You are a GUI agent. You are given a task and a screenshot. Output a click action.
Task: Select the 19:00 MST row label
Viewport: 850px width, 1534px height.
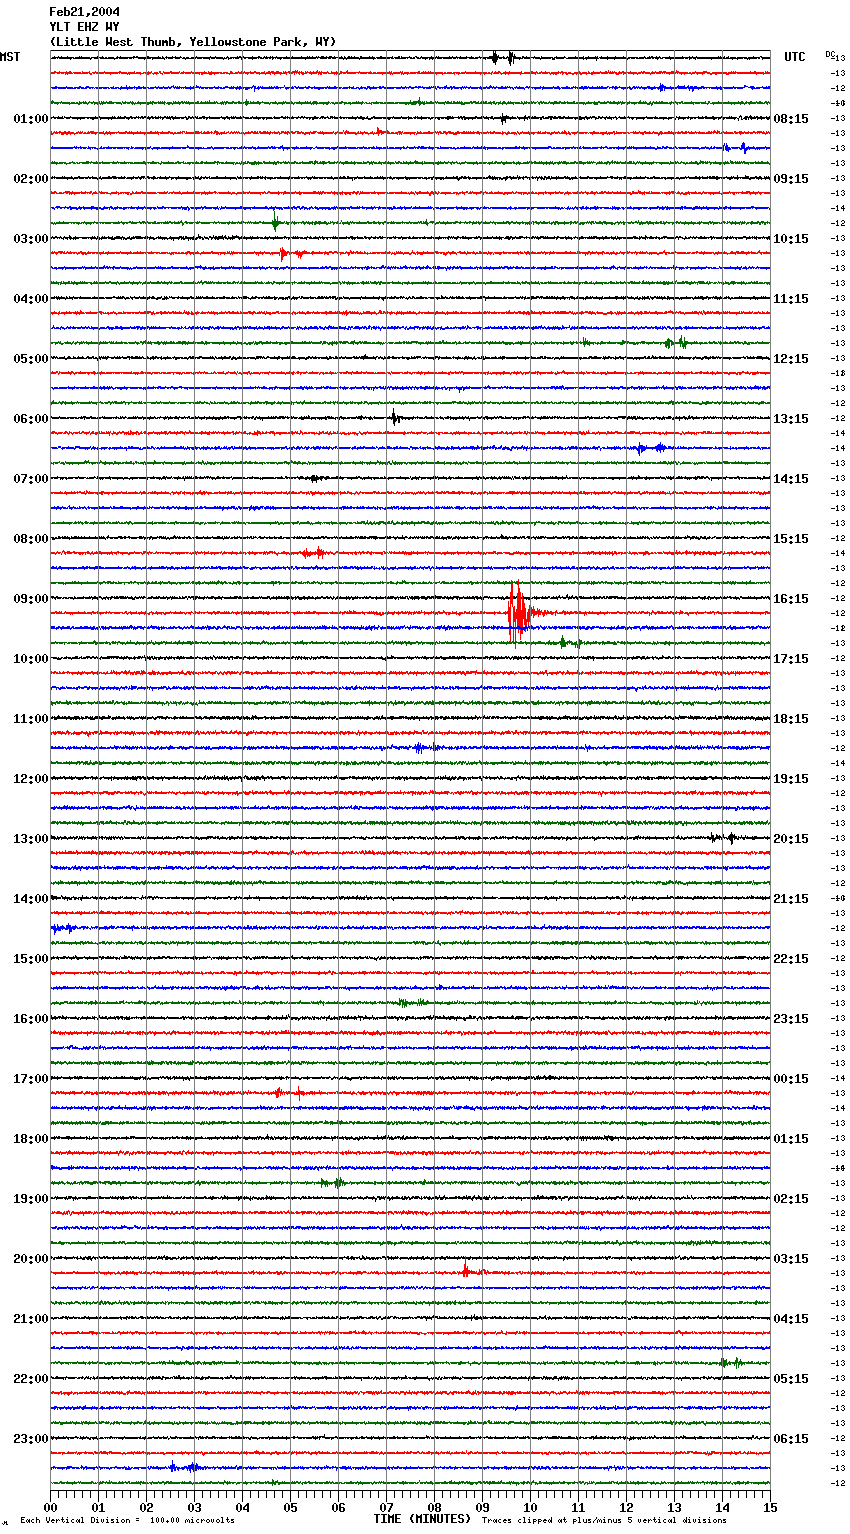(31, 1199)
